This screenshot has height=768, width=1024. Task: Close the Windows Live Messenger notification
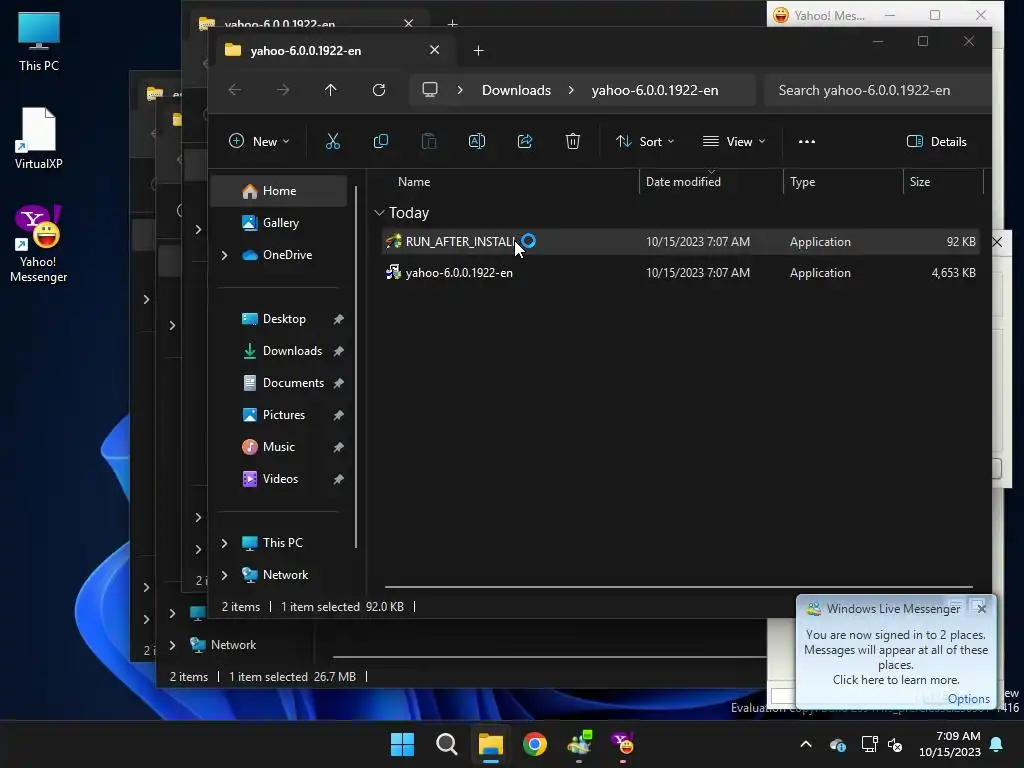(982, 609)
